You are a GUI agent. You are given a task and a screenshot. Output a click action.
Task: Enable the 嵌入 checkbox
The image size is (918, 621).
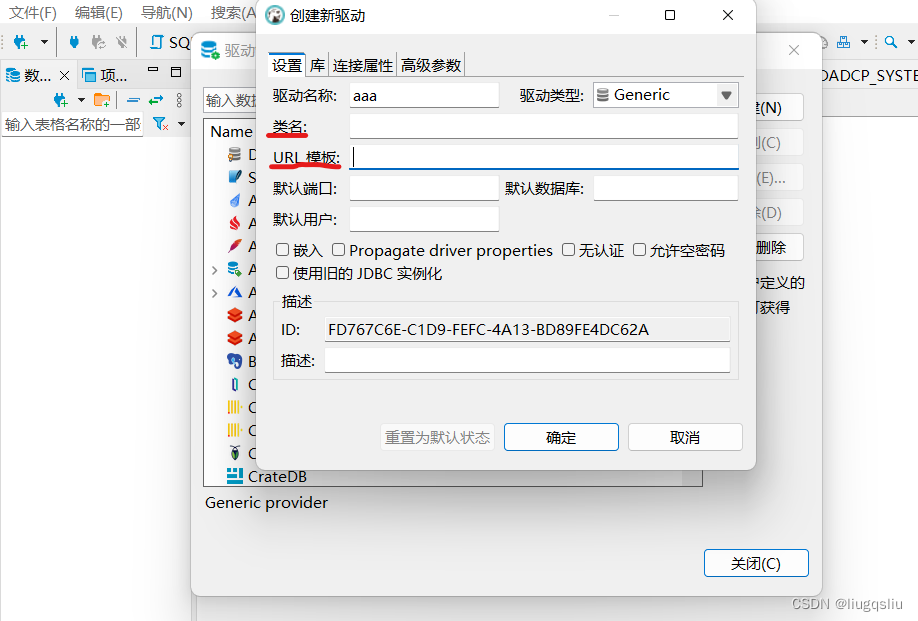[282, 250]
